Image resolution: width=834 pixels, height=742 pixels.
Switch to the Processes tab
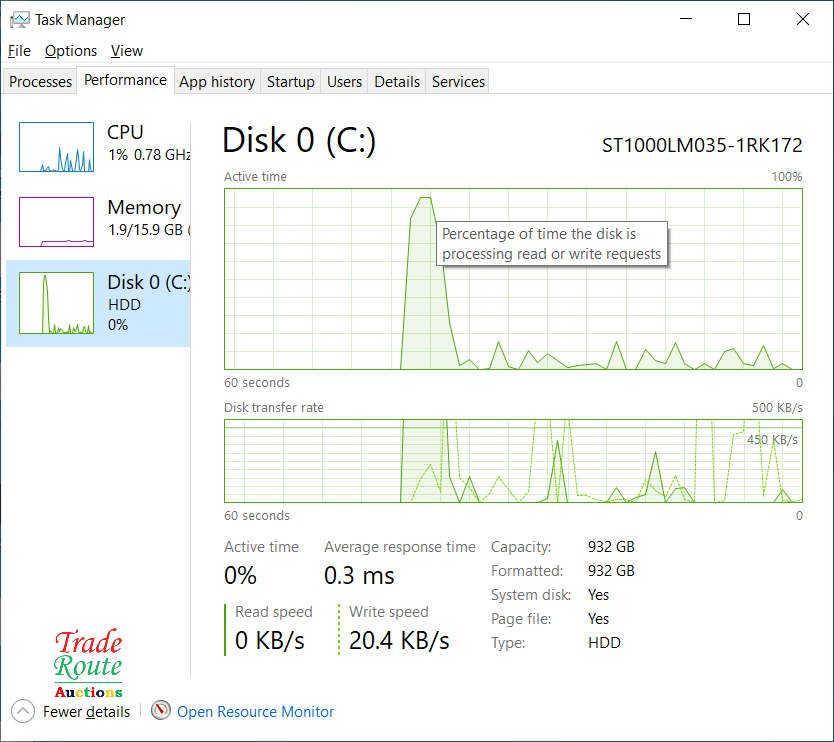(41, 82)
